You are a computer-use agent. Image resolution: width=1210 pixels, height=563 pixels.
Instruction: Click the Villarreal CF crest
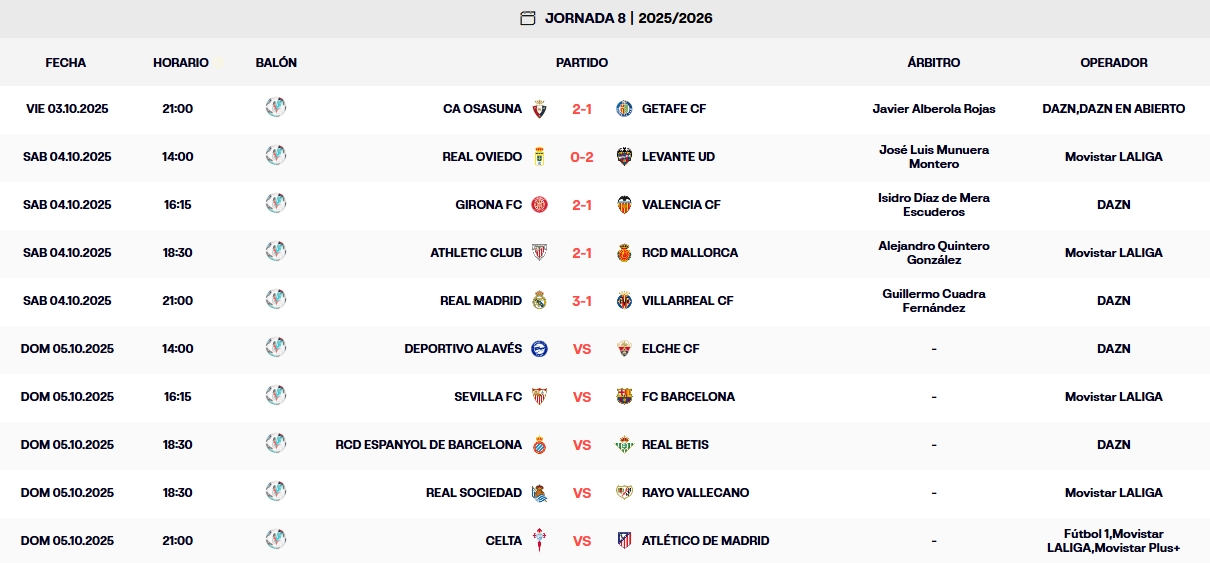click(625, 301)
